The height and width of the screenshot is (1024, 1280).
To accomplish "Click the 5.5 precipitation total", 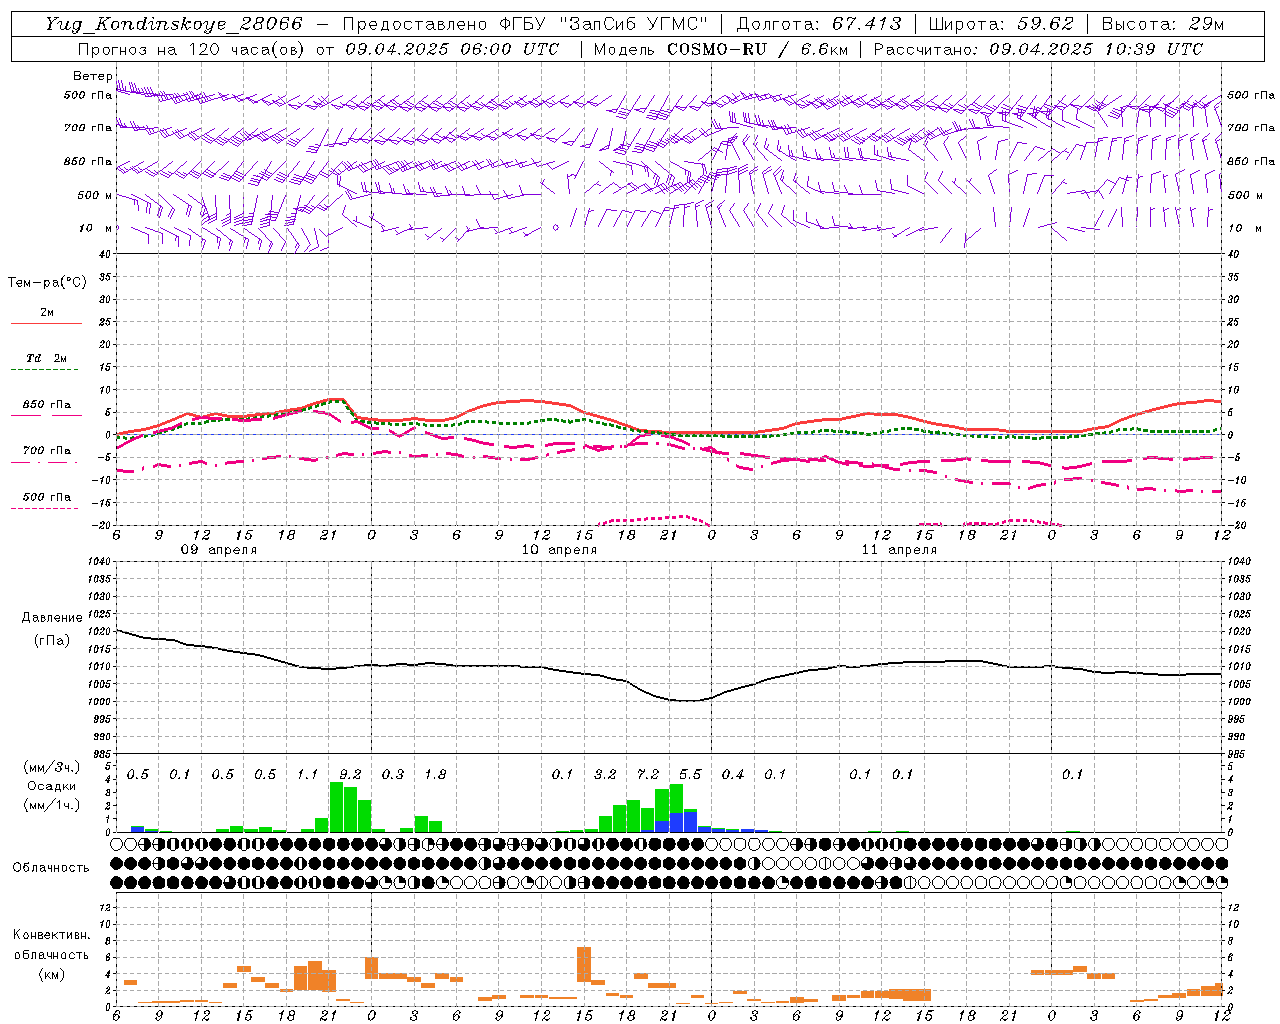I will pos(690,775).
